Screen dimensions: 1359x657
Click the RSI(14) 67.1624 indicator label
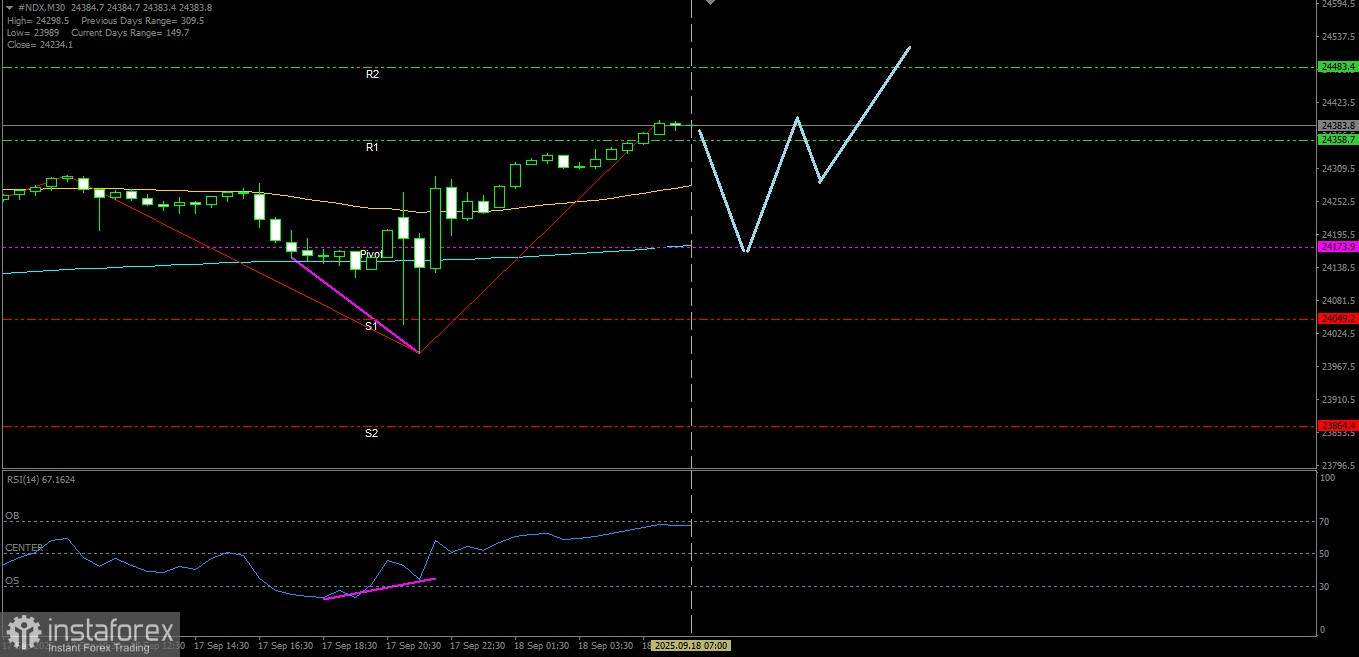click(41, 480)
